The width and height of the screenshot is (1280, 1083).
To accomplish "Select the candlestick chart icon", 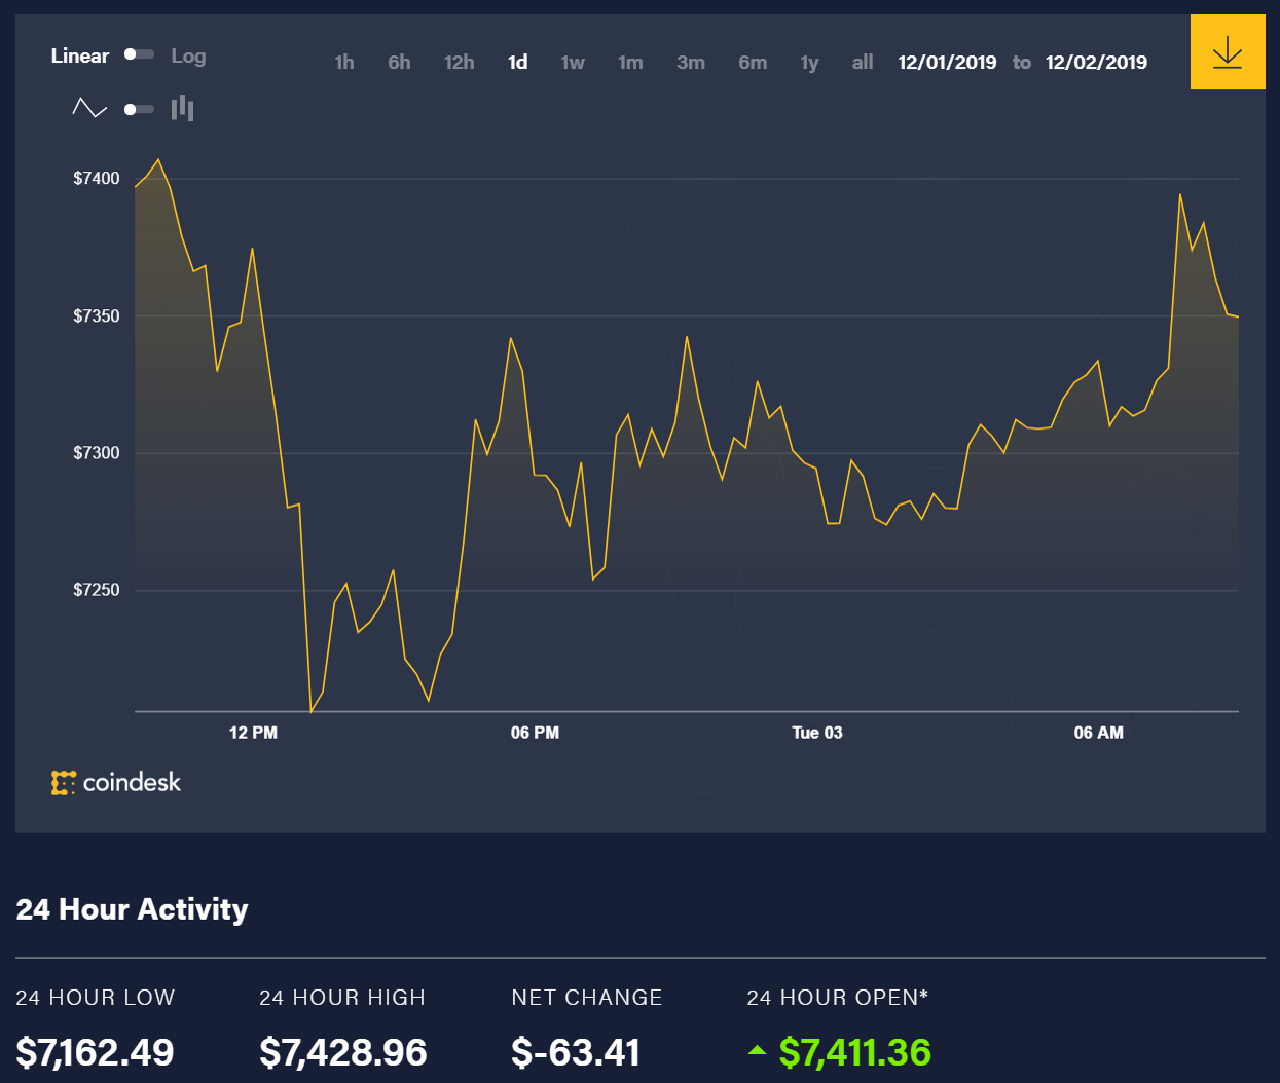I will pos(182,108).
